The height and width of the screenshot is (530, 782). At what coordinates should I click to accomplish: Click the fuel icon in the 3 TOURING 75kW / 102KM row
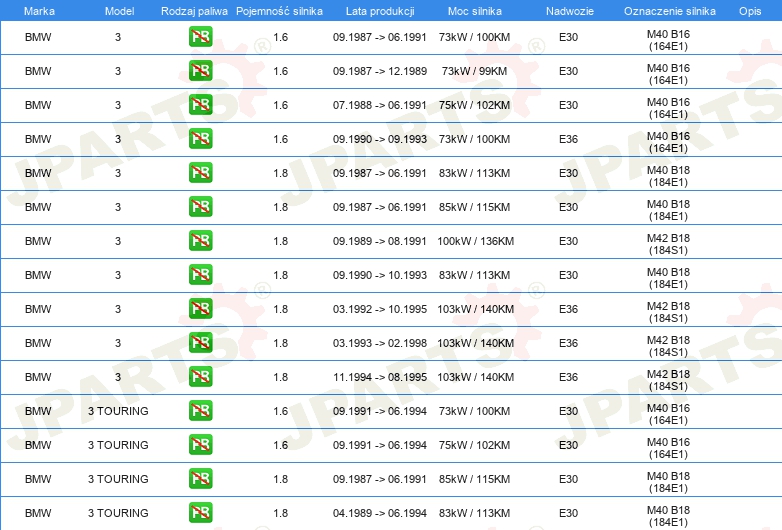[x=200, y=445]
